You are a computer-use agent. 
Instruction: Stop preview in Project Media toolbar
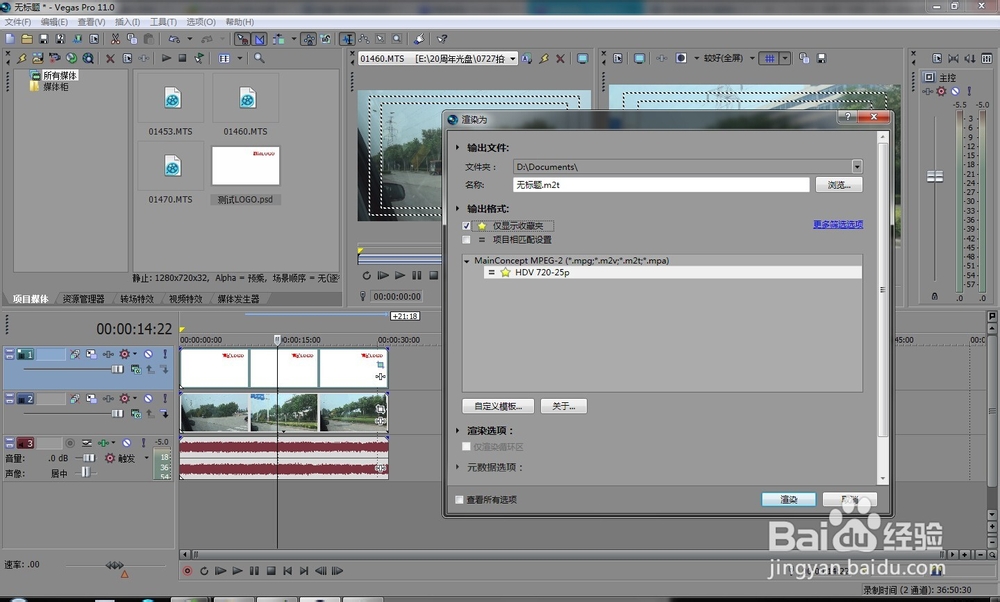(182, 58)
